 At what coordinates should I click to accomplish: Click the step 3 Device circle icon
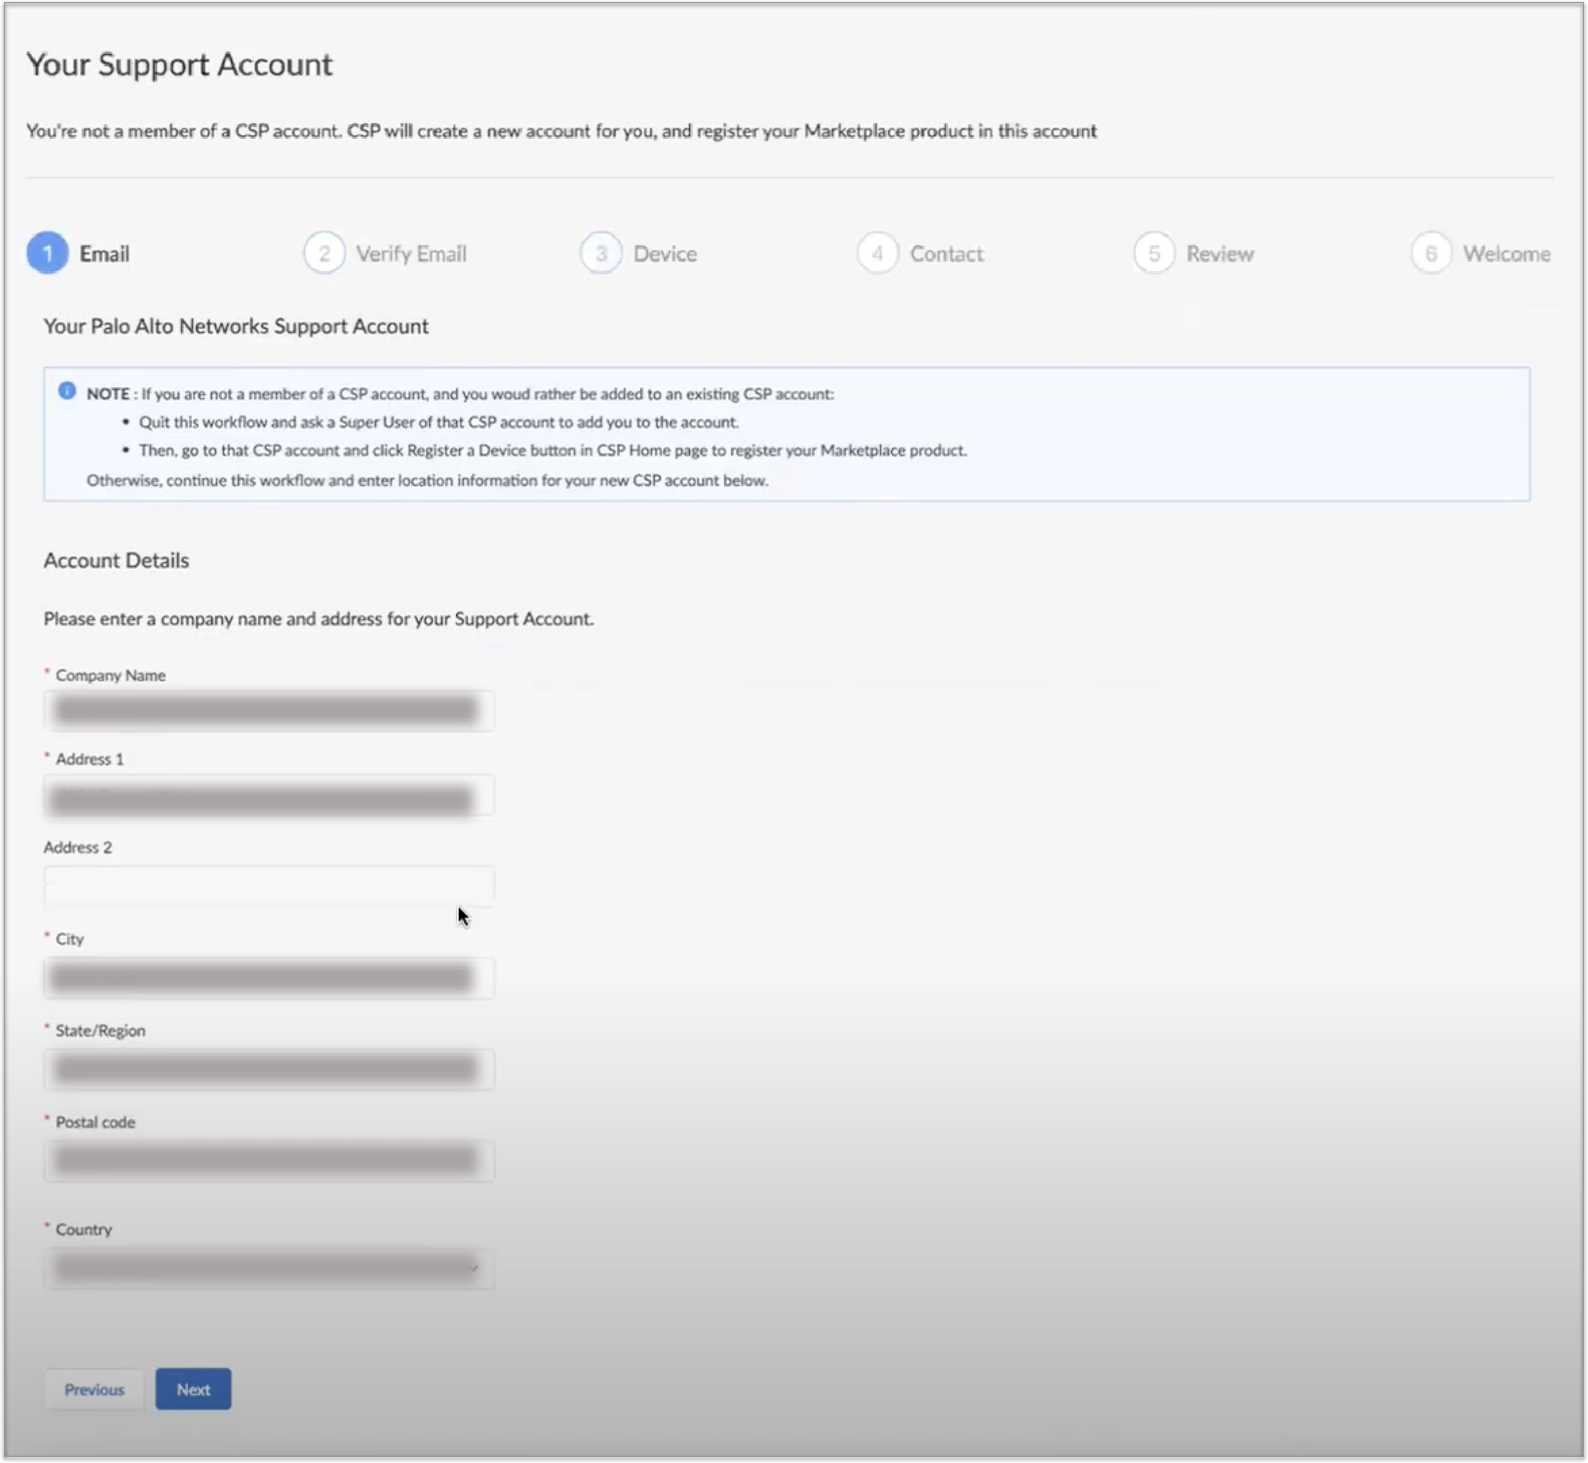pos(601,253)
